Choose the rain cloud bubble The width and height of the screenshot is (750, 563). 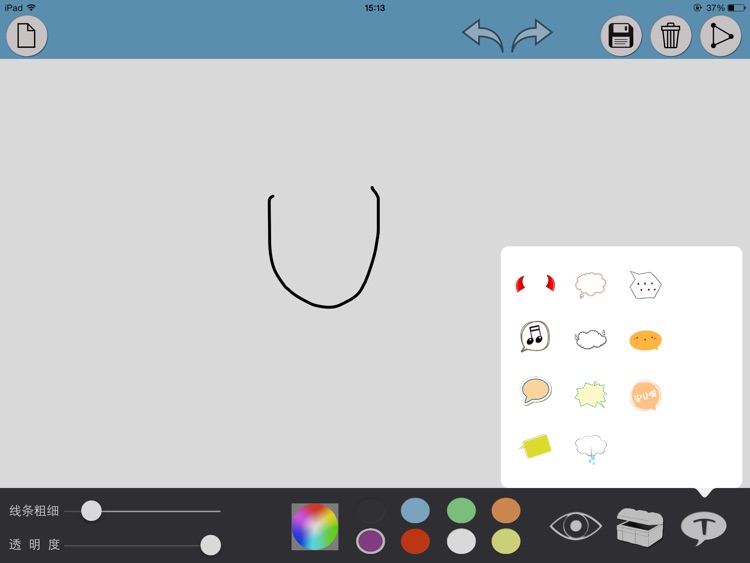click(x=591, y=449)
